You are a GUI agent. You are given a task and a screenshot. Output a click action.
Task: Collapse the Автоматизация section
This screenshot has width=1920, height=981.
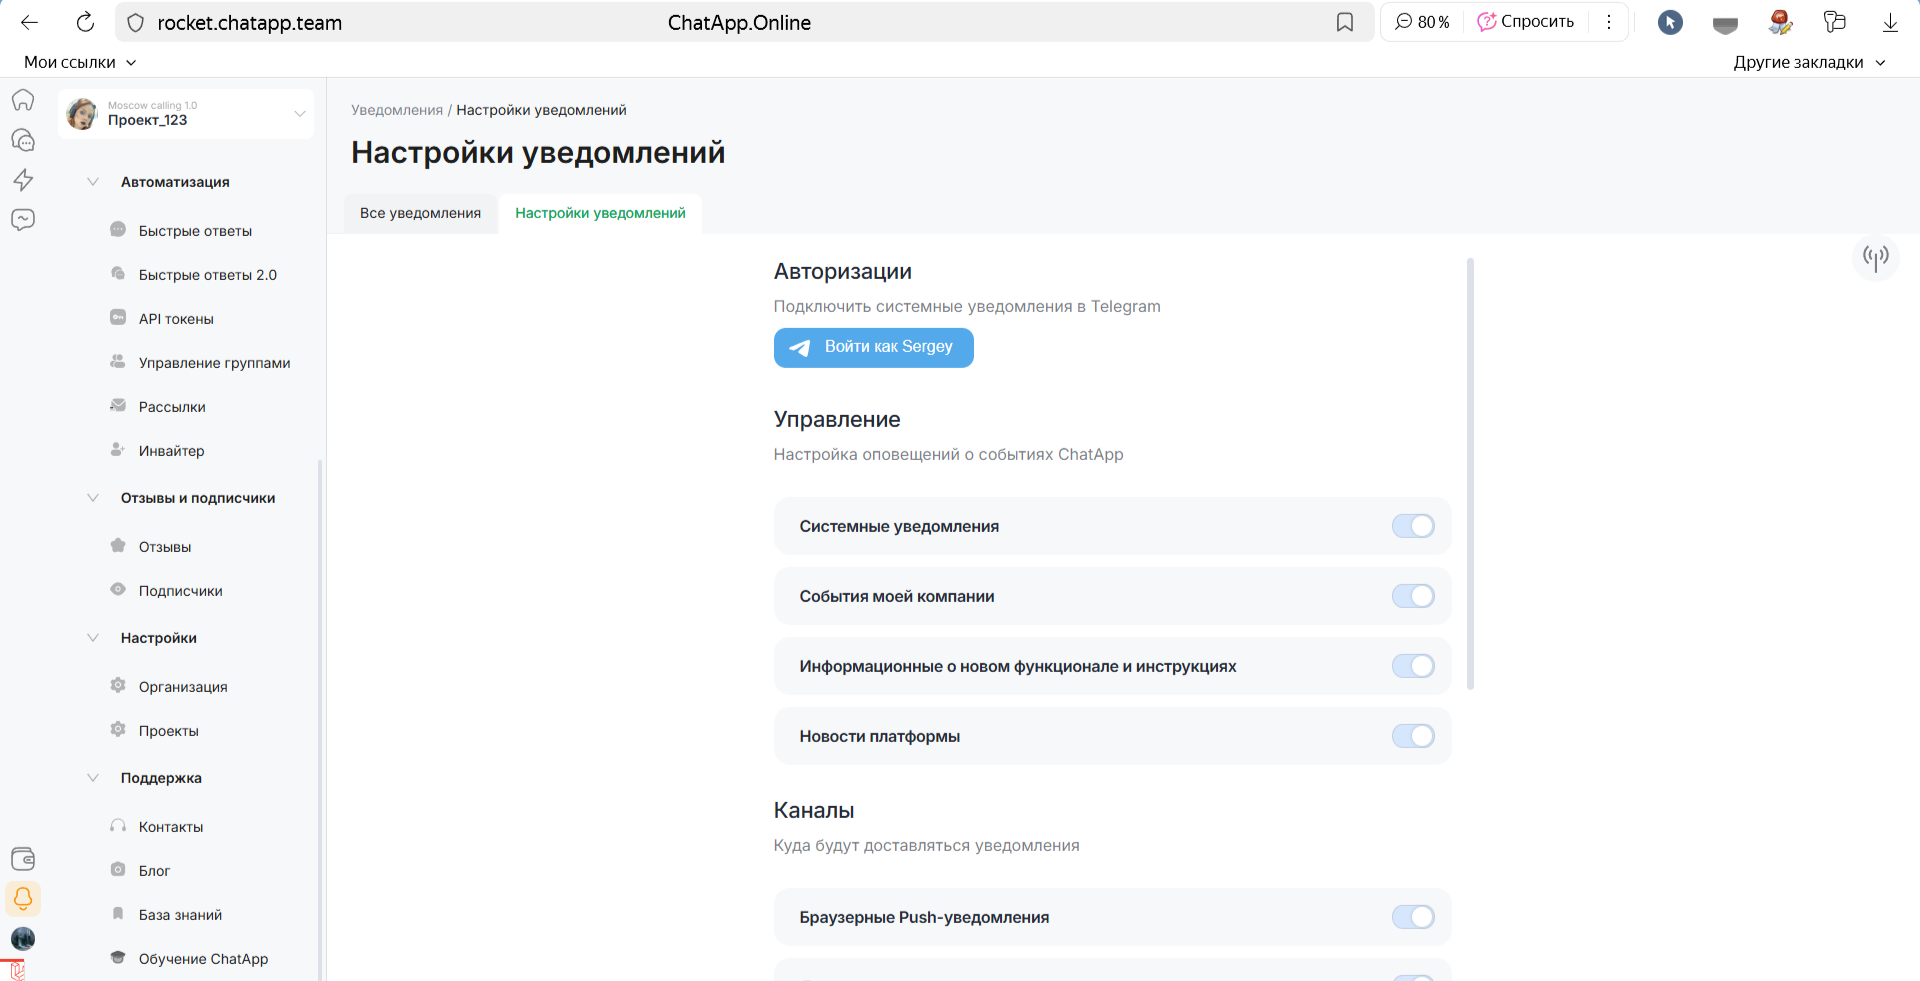[x=93, y=182]
